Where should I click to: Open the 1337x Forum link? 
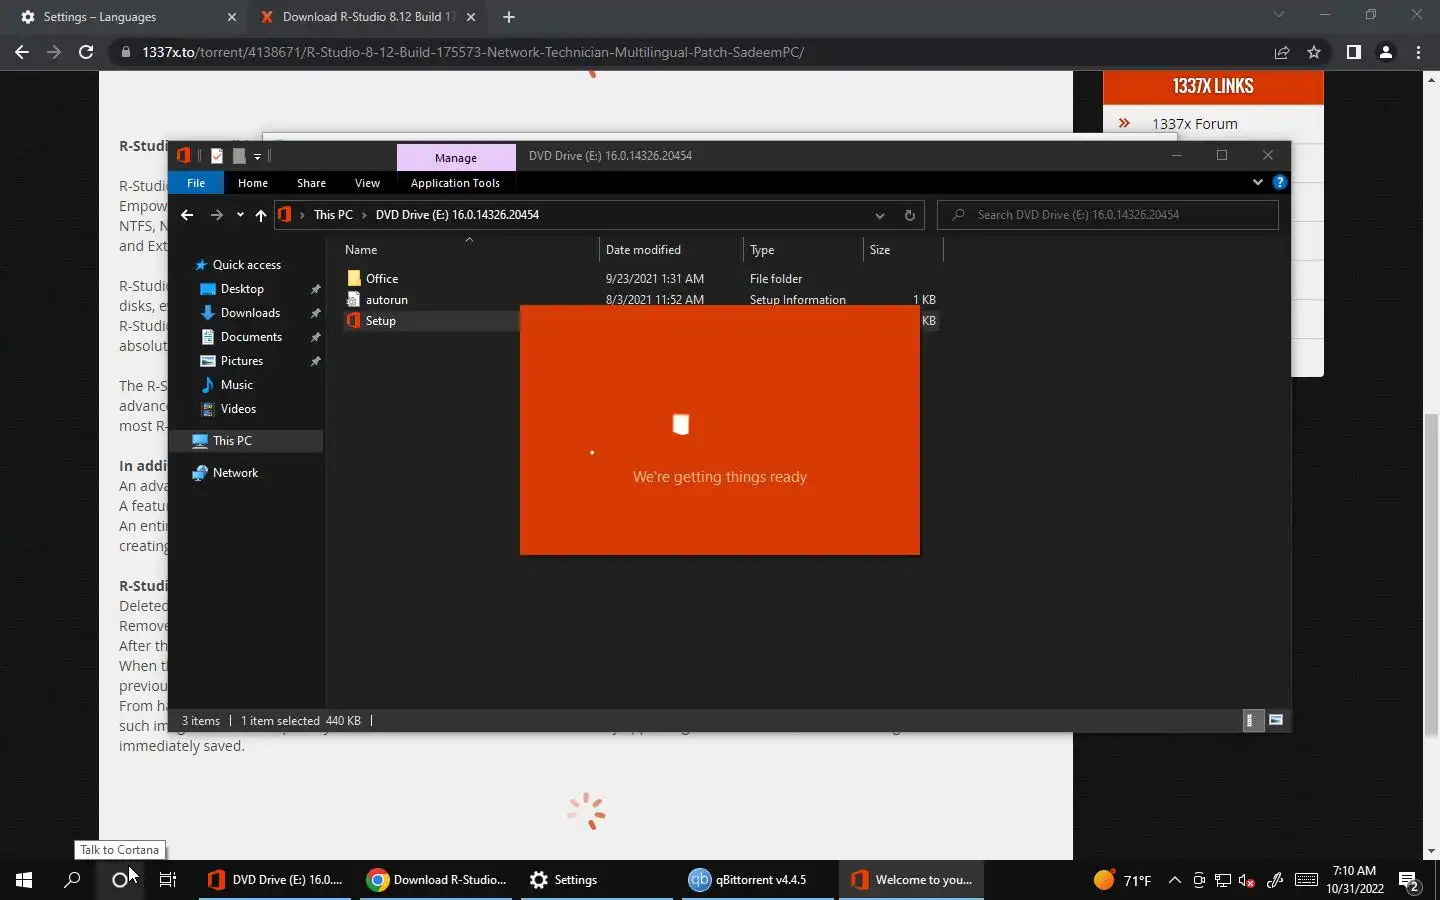coord(1195,124)
